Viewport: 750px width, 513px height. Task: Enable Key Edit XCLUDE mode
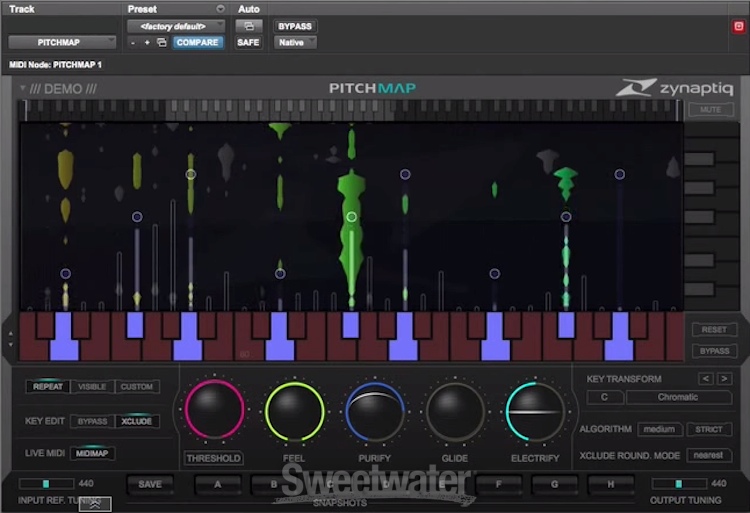[x=137, y=421]
